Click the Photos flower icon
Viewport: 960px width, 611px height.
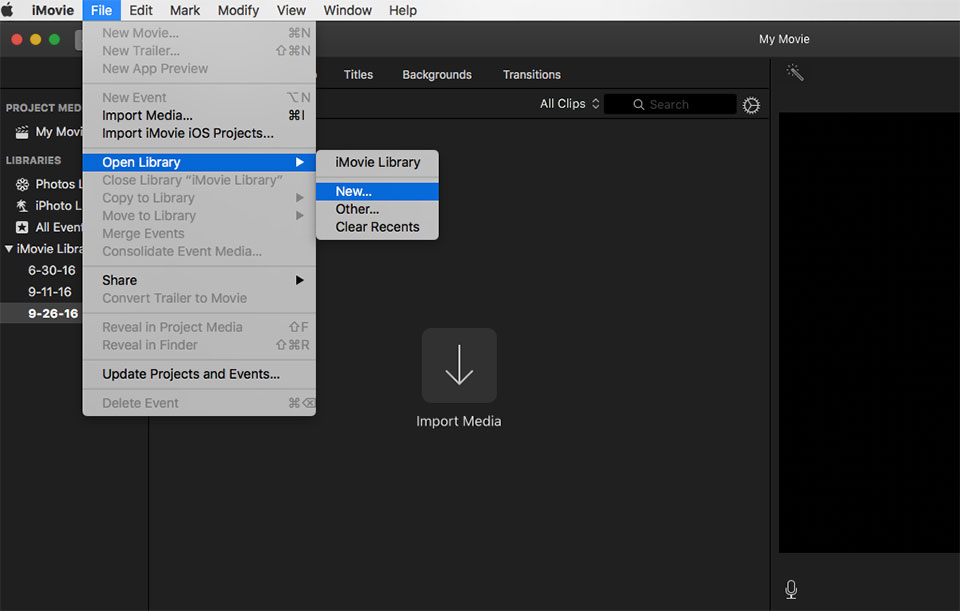click(x=22, y=184)
